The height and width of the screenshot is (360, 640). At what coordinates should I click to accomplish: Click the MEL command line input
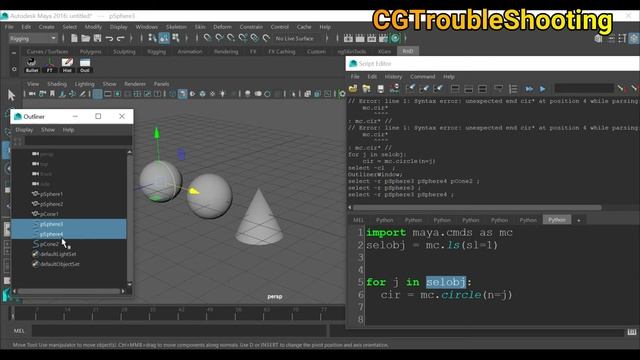click(180, 331)
